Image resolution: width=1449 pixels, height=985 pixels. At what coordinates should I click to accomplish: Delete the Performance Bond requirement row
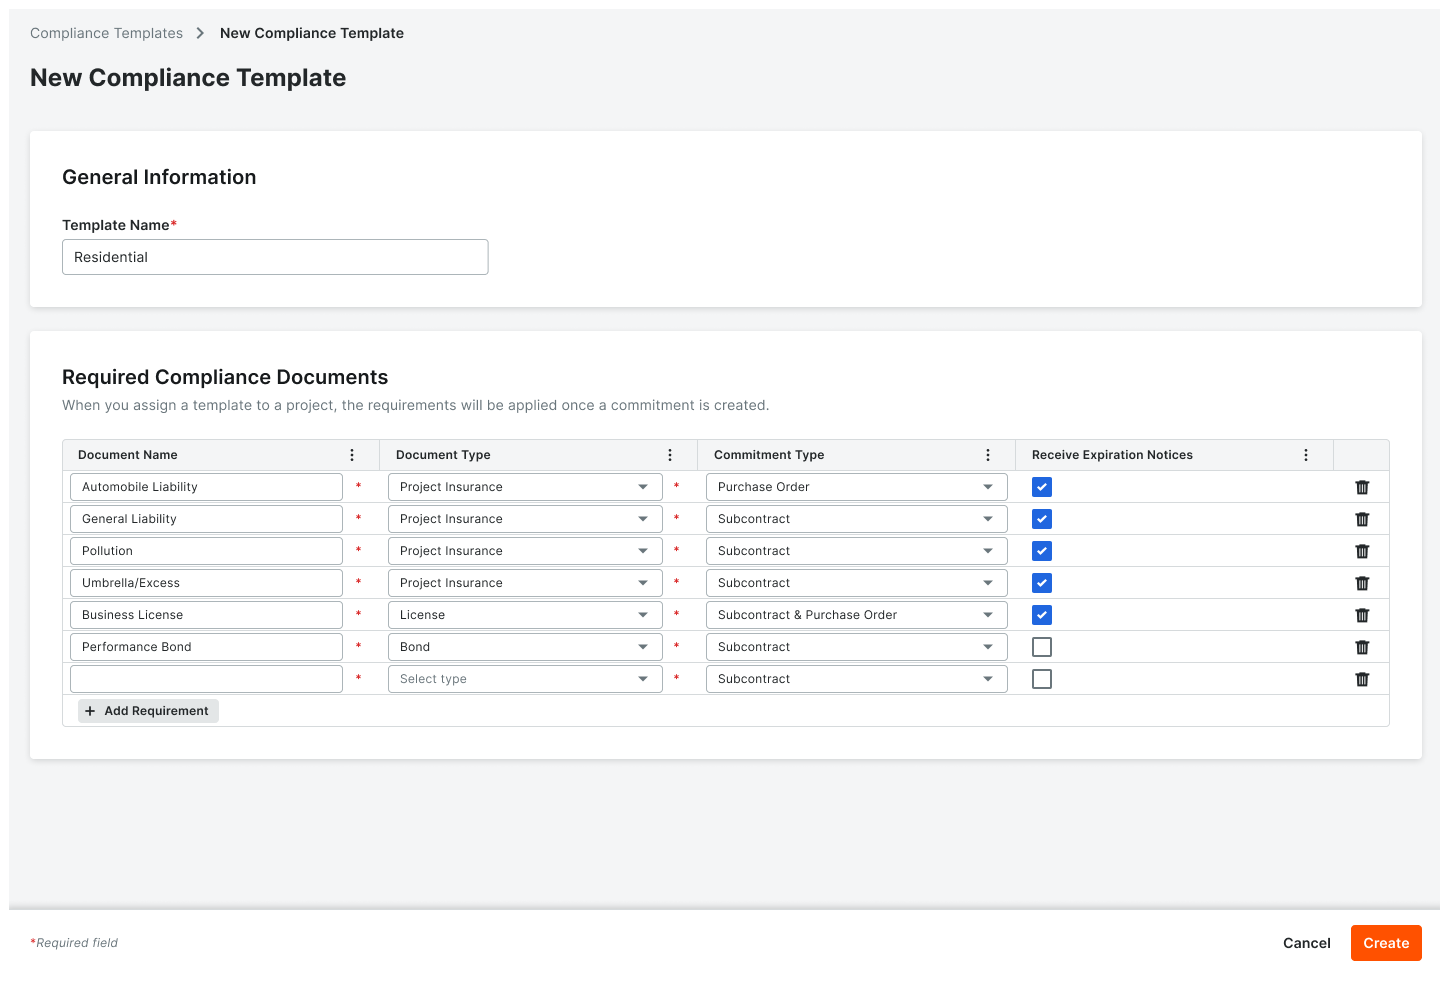pyautogui.click(x=1362, y=647)
